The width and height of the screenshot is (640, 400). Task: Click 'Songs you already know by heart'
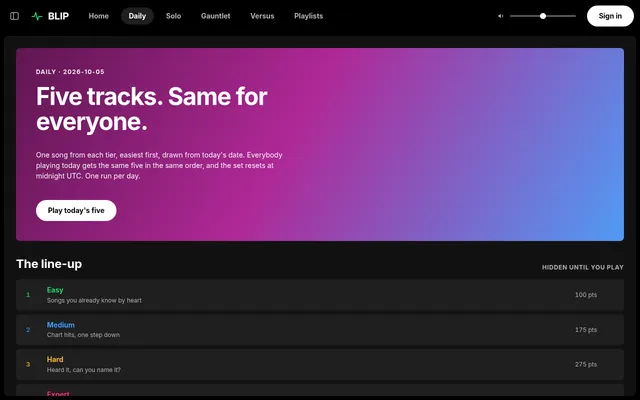click(94, 300)
